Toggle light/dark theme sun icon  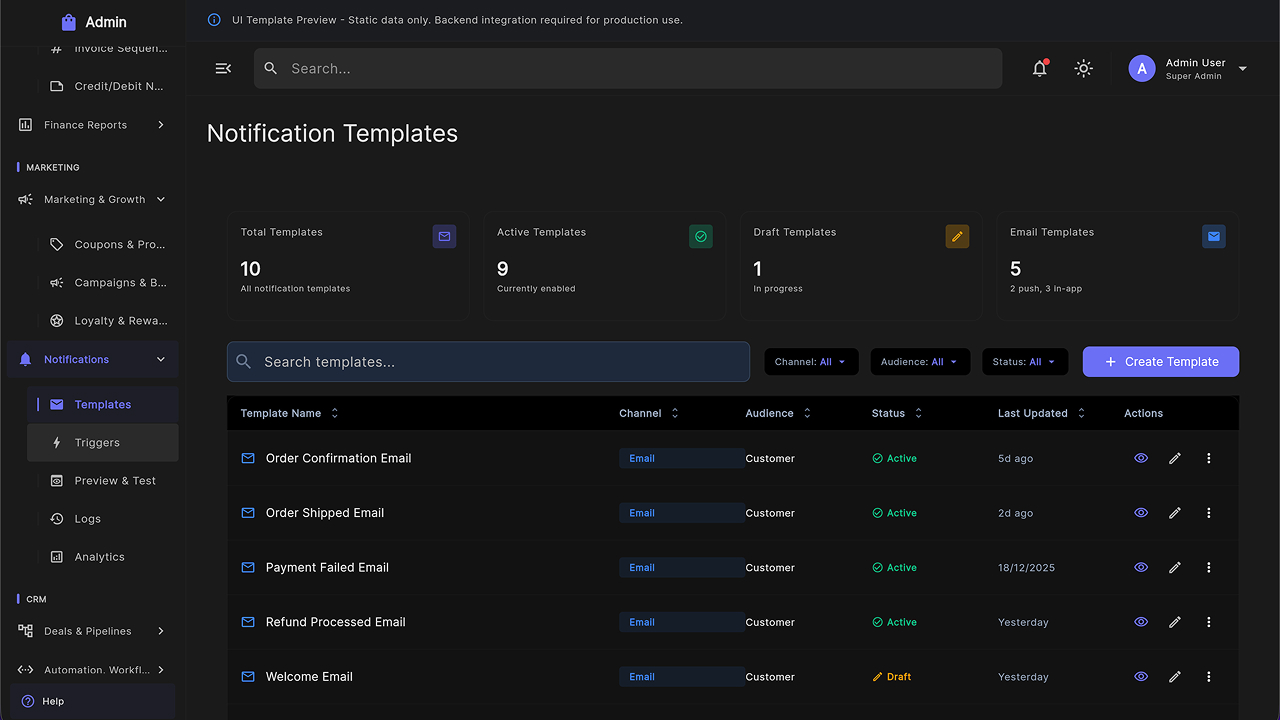[x=1083, y=68]
